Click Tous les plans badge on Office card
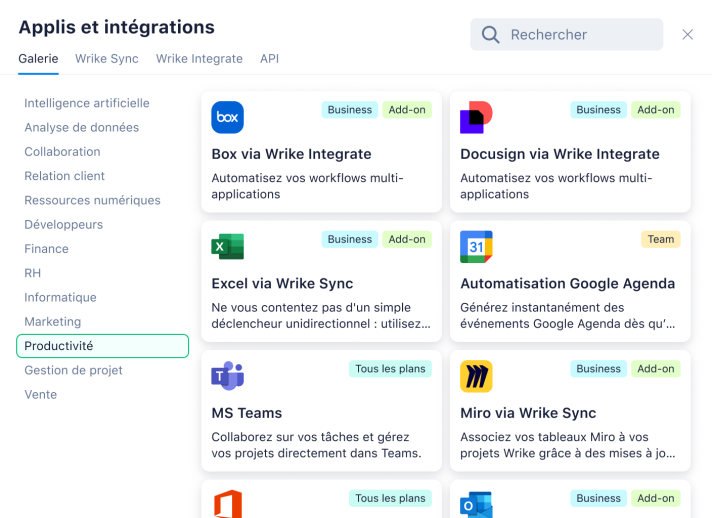 390,498
